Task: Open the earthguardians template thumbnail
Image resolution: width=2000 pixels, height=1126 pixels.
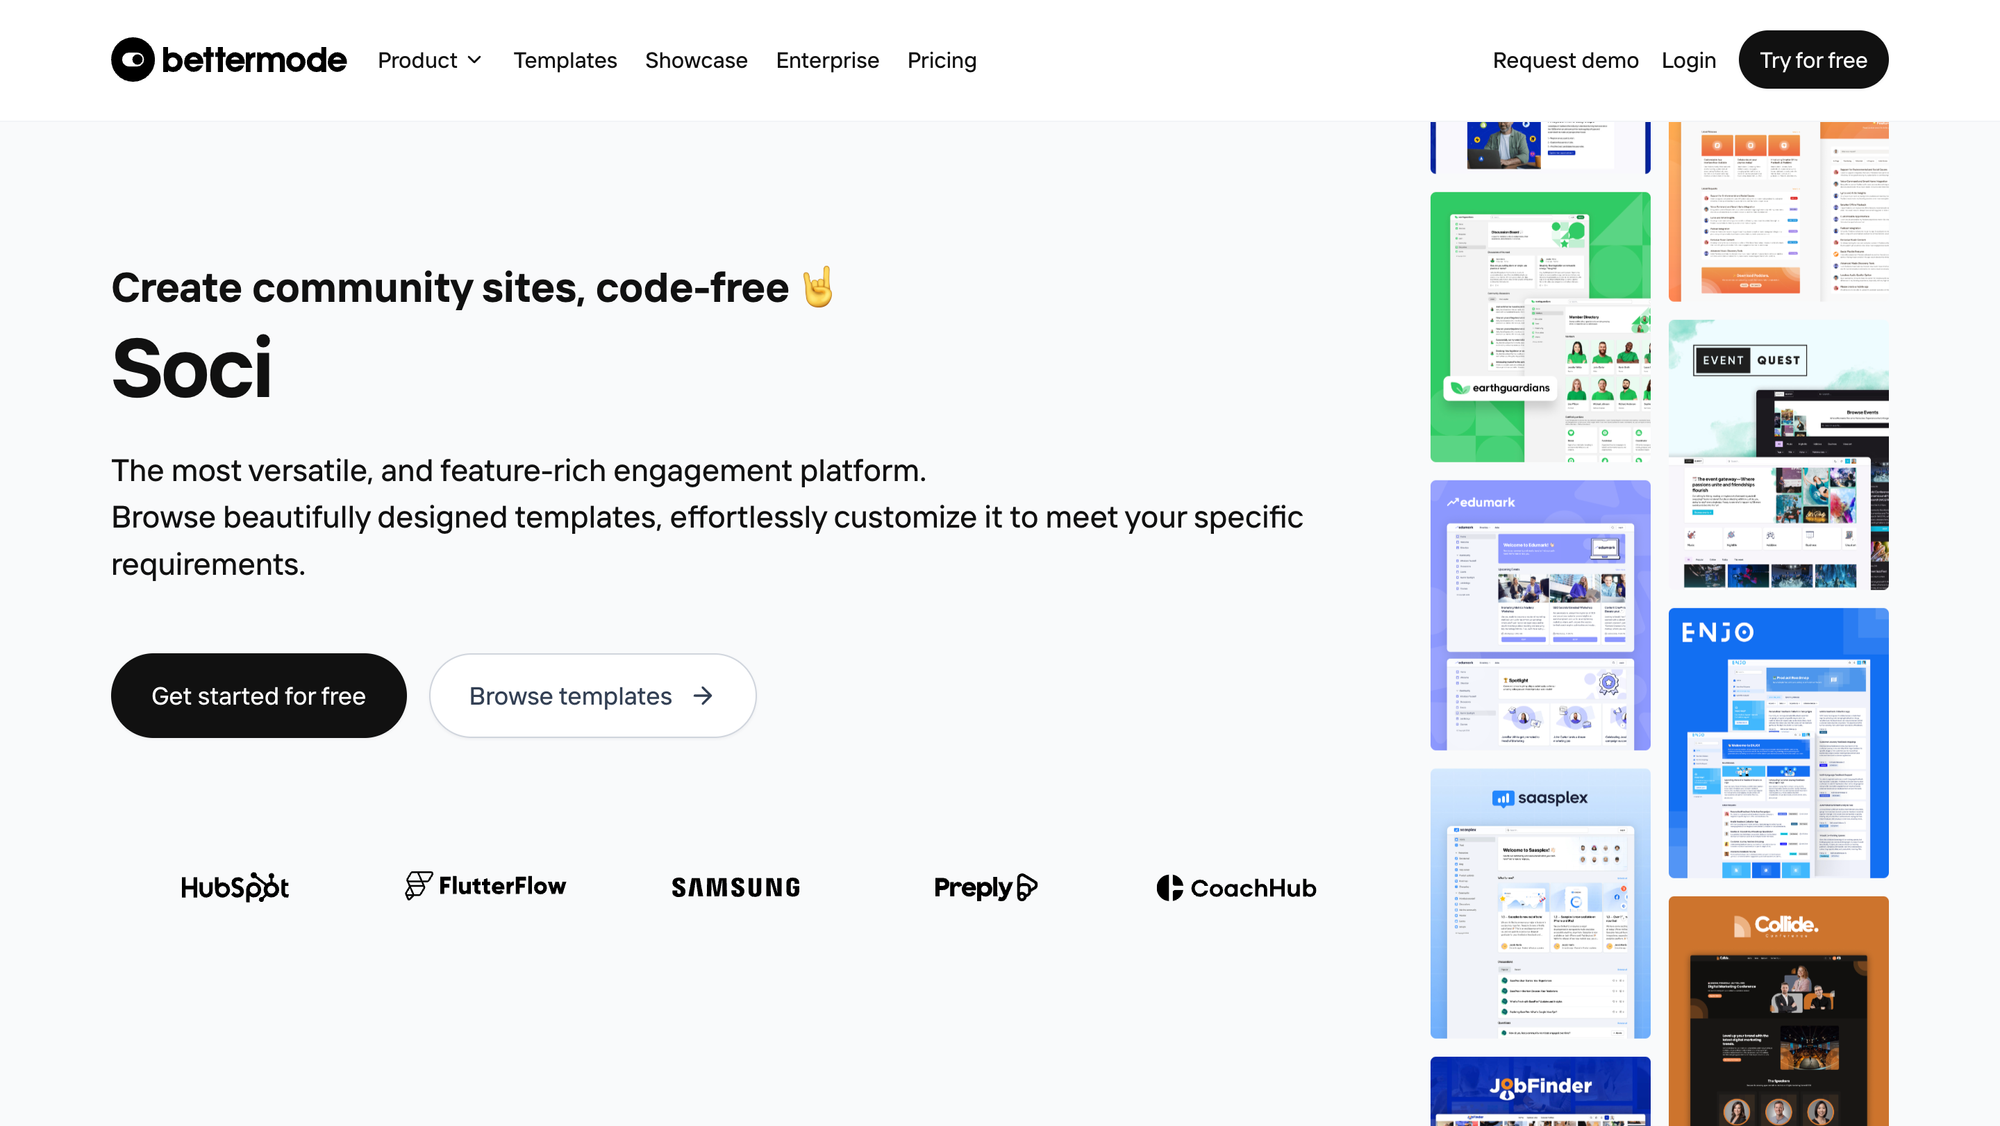Action: click(1540, 327)
